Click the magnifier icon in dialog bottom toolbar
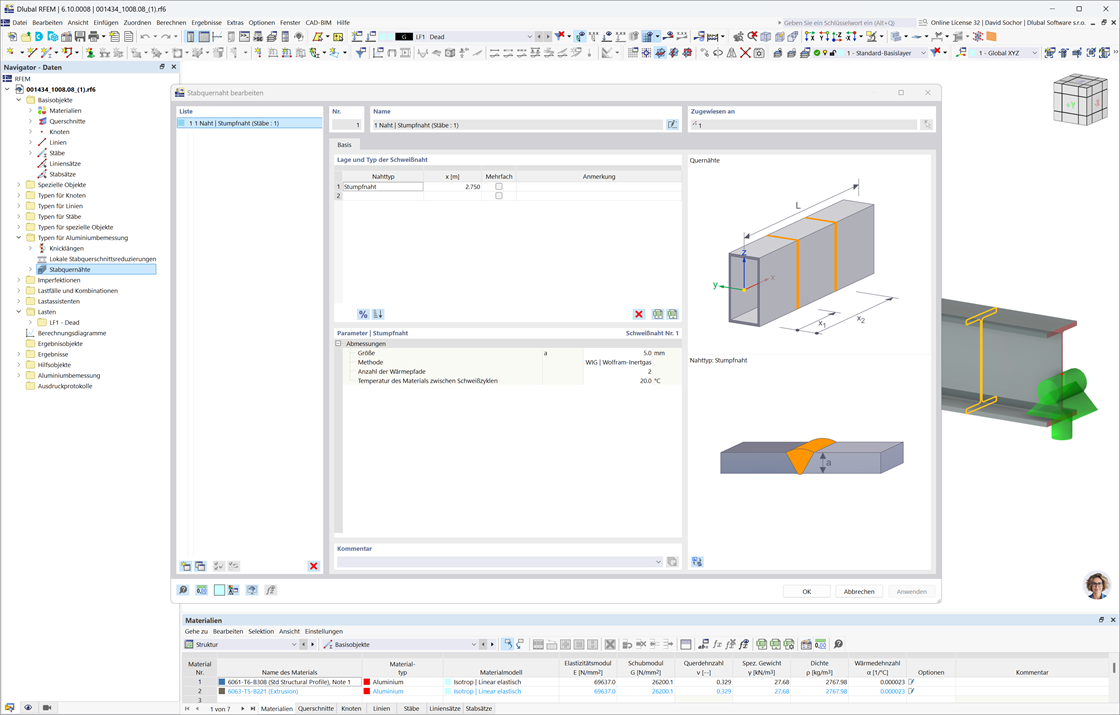1120x715 pixels. (x=183, y=590)
